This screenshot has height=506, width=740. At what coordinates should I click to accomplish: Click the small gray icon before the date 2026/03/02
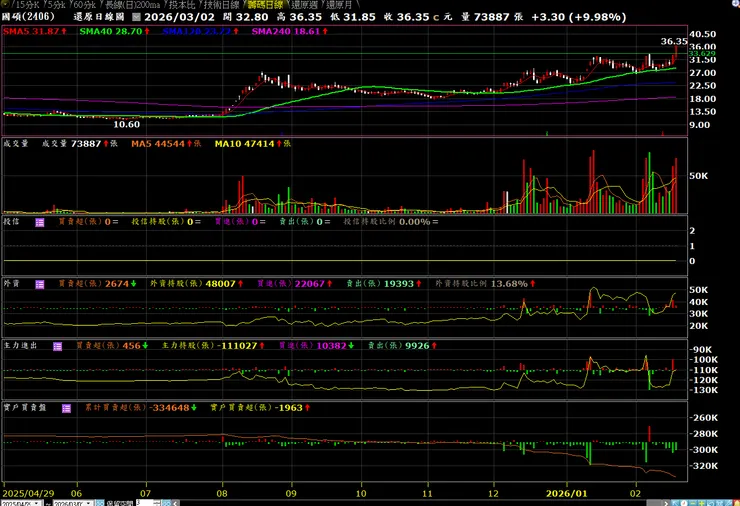click(x=136, y=17)
